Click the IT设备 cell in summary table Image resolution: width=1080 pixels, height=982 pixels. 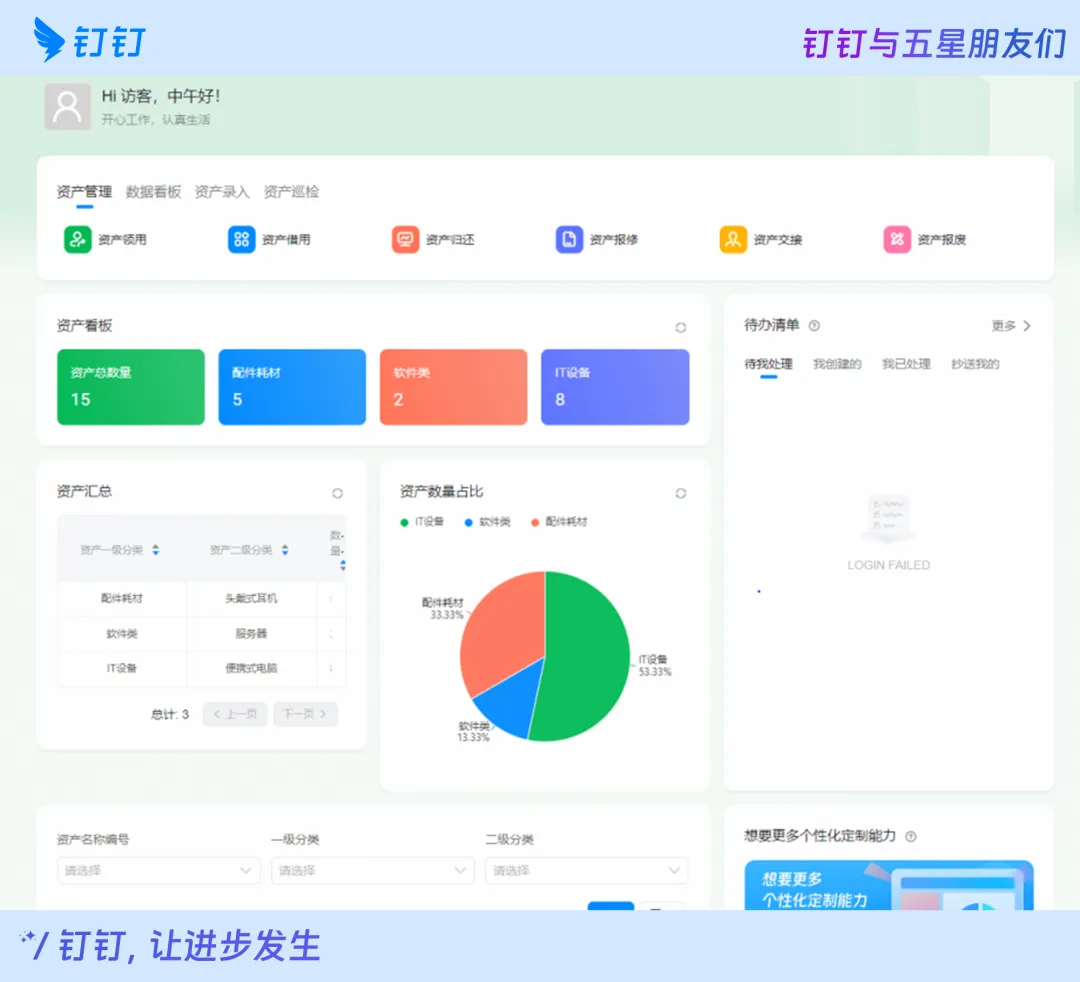point(122,668)
